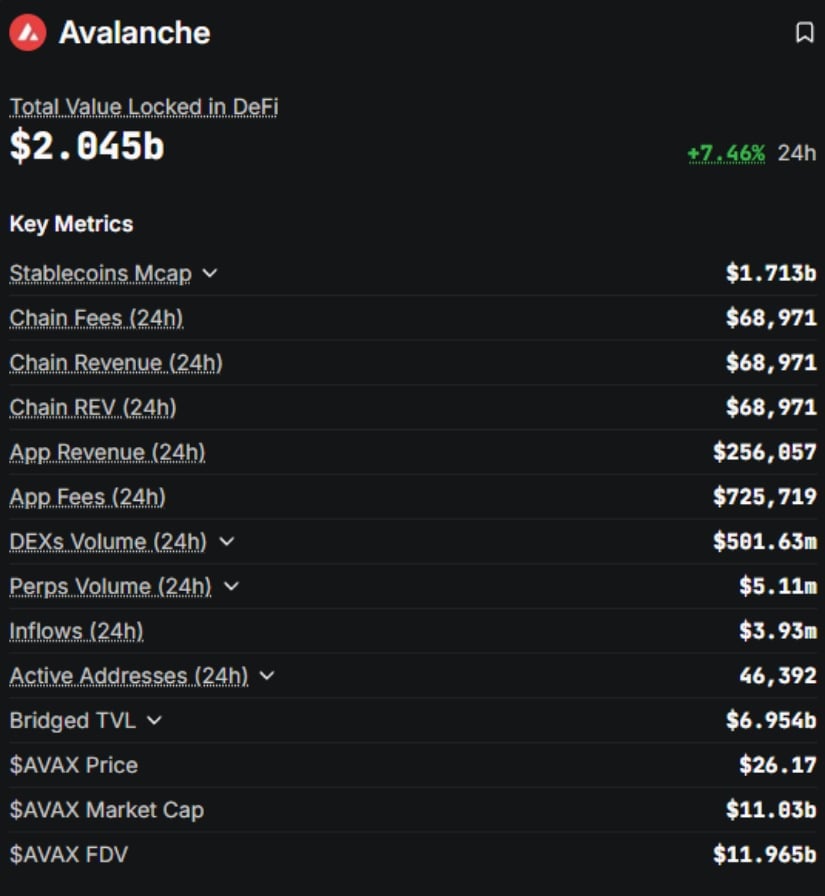Click the +7.46% 24h change value
The height and width of the screenshot is (896, 825).
point(726,153)
